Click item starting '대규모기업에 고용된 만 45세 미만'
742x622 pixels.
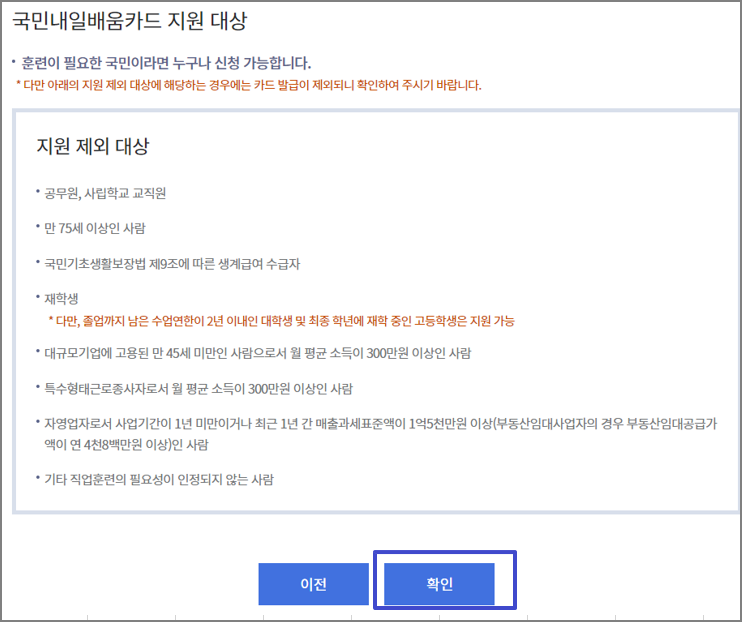257,353
